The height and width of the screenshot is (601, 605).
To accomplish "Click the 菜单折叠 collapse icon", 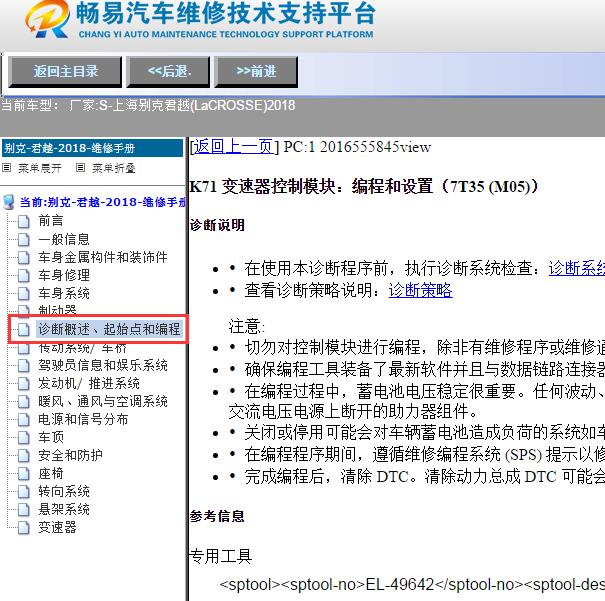I will point(80,167).
